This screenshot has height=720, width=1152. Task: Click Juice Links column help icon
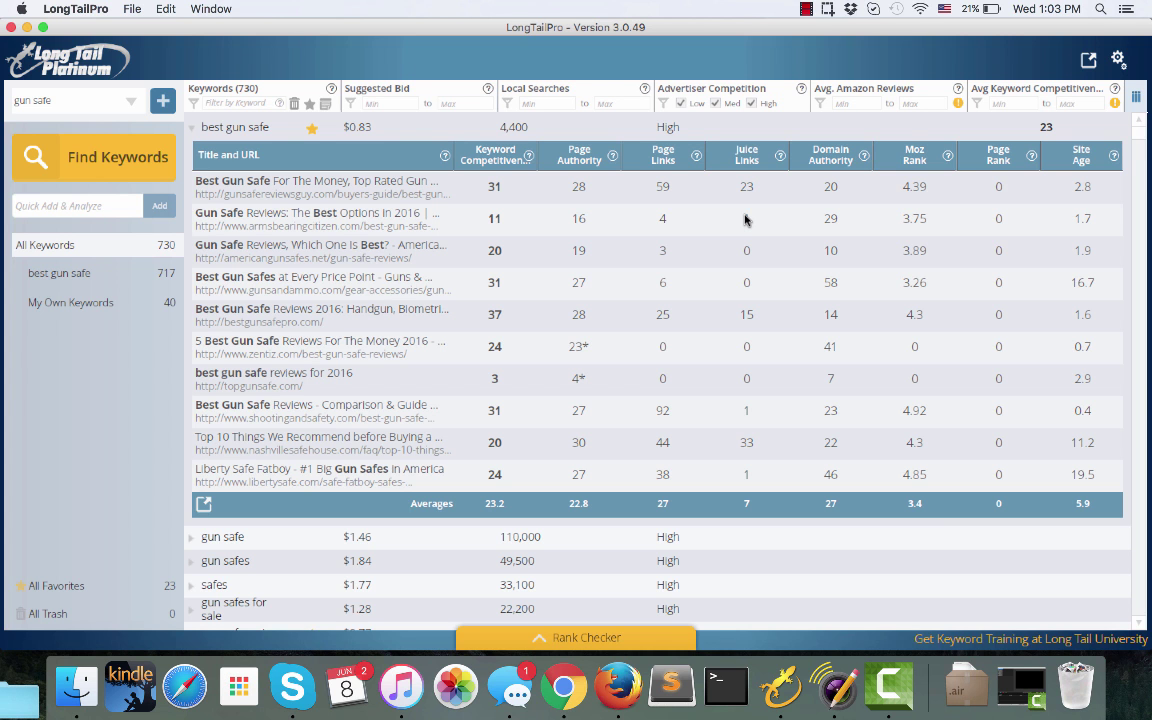click(780, 156)
